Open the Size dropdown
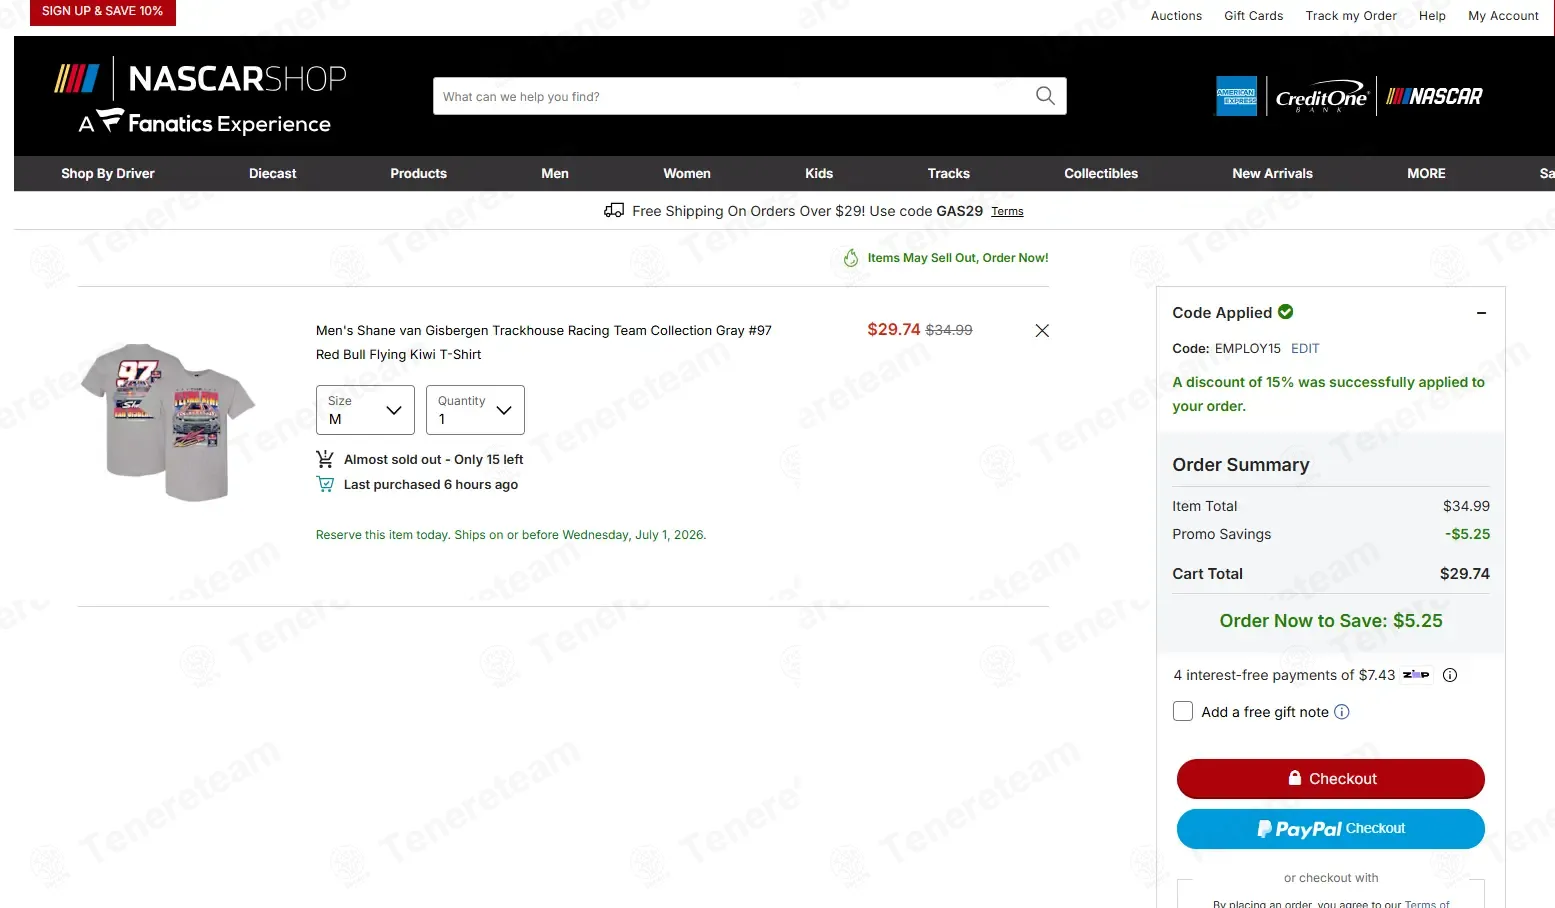 365,410
